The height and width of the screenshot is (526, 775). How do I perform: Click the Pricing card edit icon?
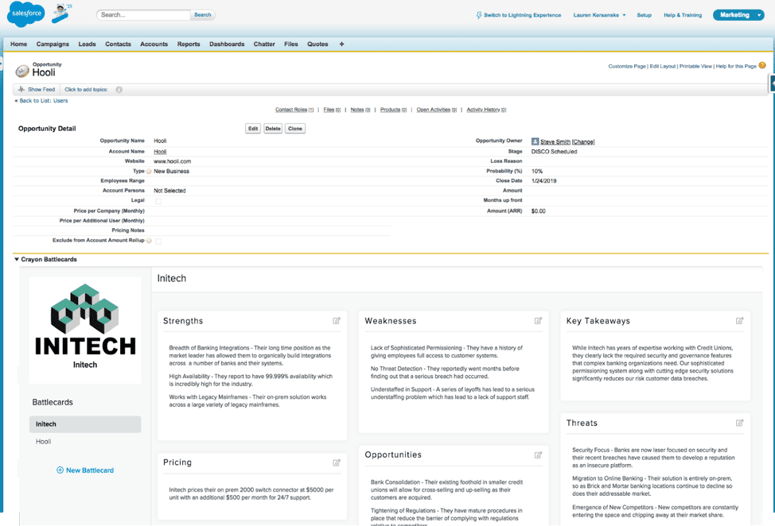click(x=337, y=463)
